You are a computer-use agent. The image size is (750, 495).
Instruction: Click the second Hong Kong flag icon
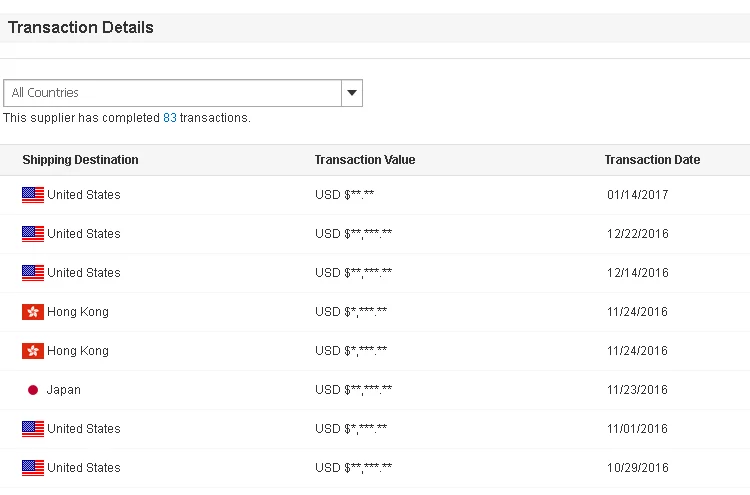[x=33, y=351]
